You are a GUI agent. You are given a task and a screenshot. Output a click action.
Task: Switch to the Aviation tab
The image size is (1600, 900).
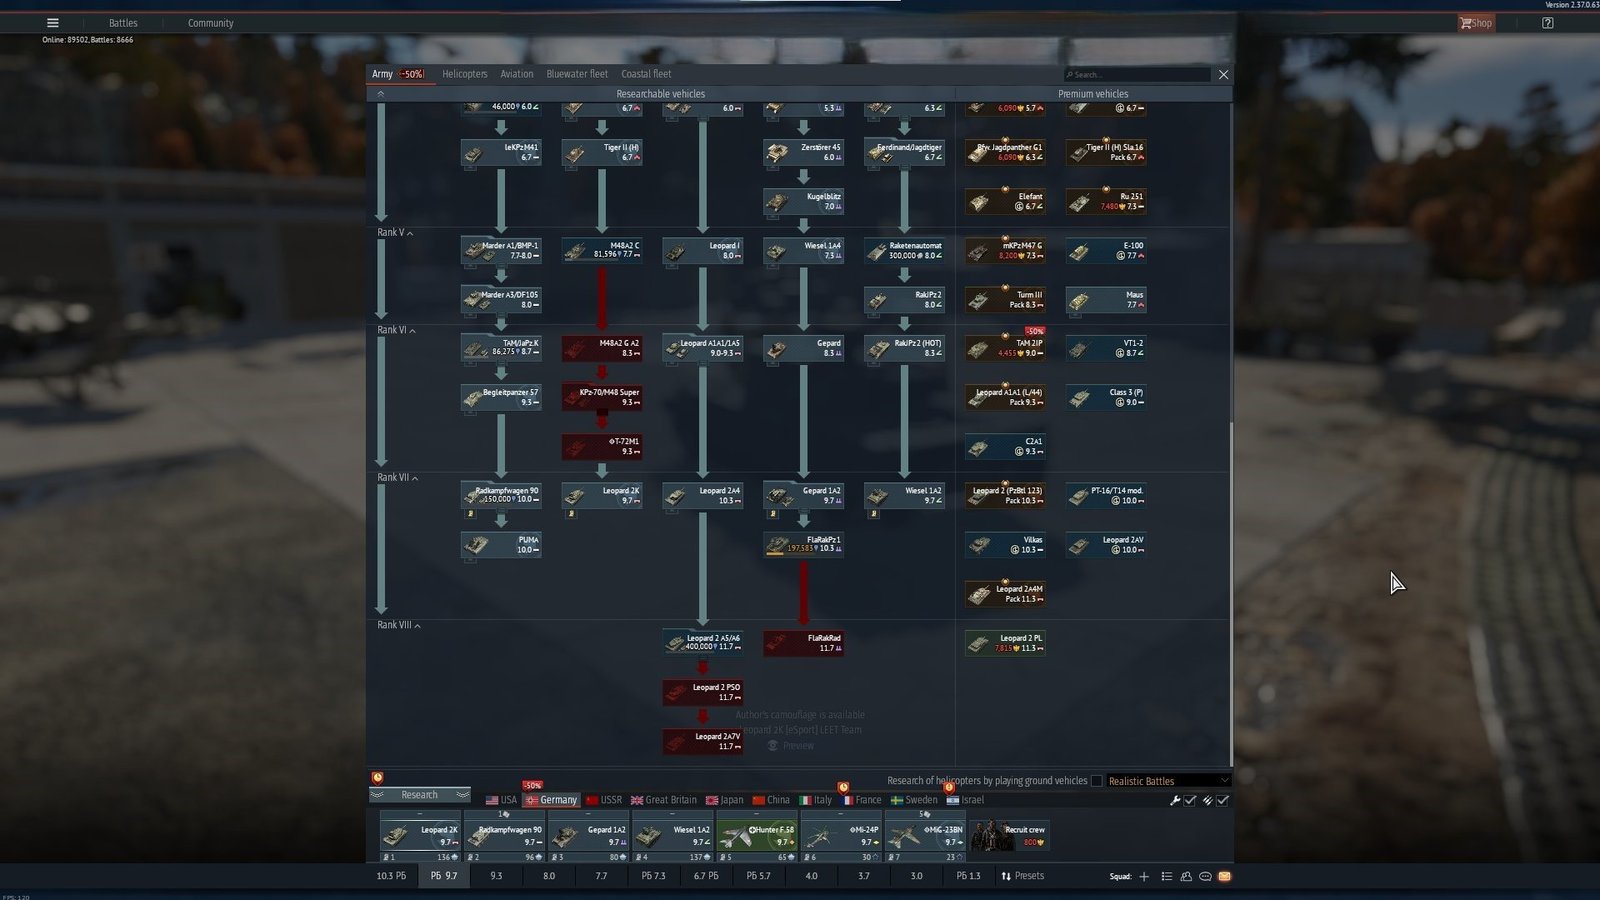click(x=517, y=74)
